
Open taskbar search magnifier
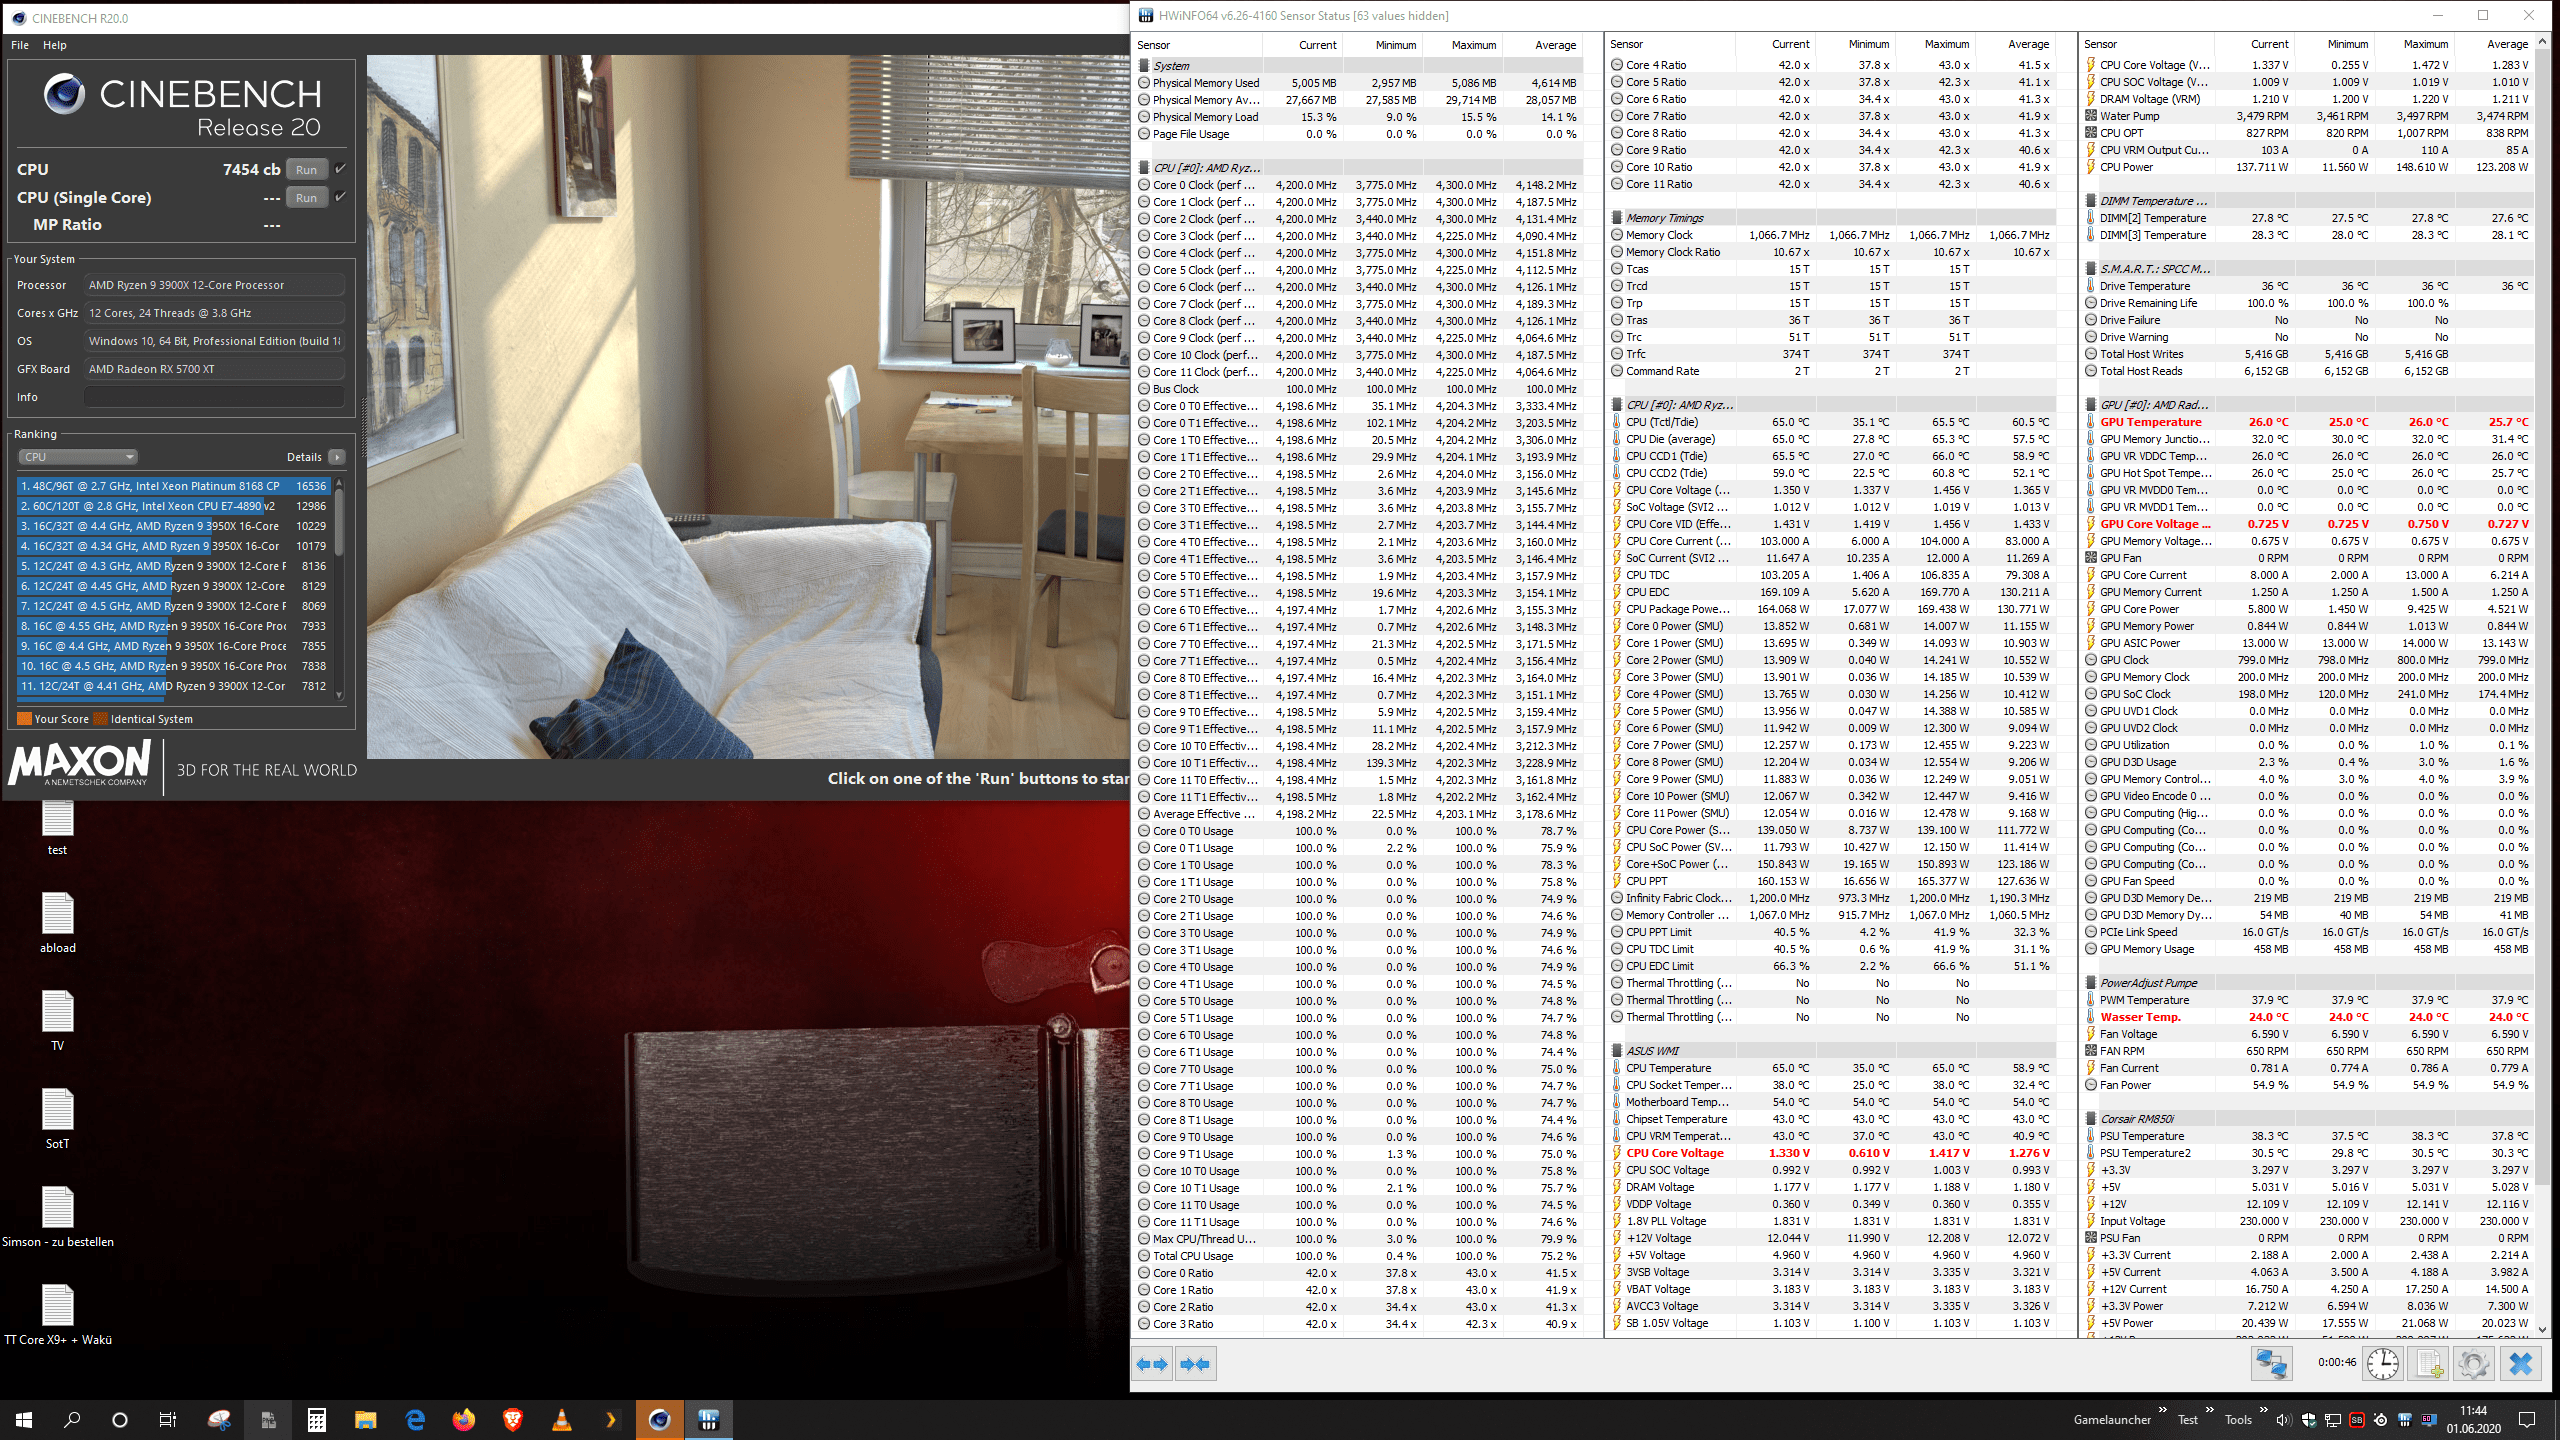[72, 1420]
